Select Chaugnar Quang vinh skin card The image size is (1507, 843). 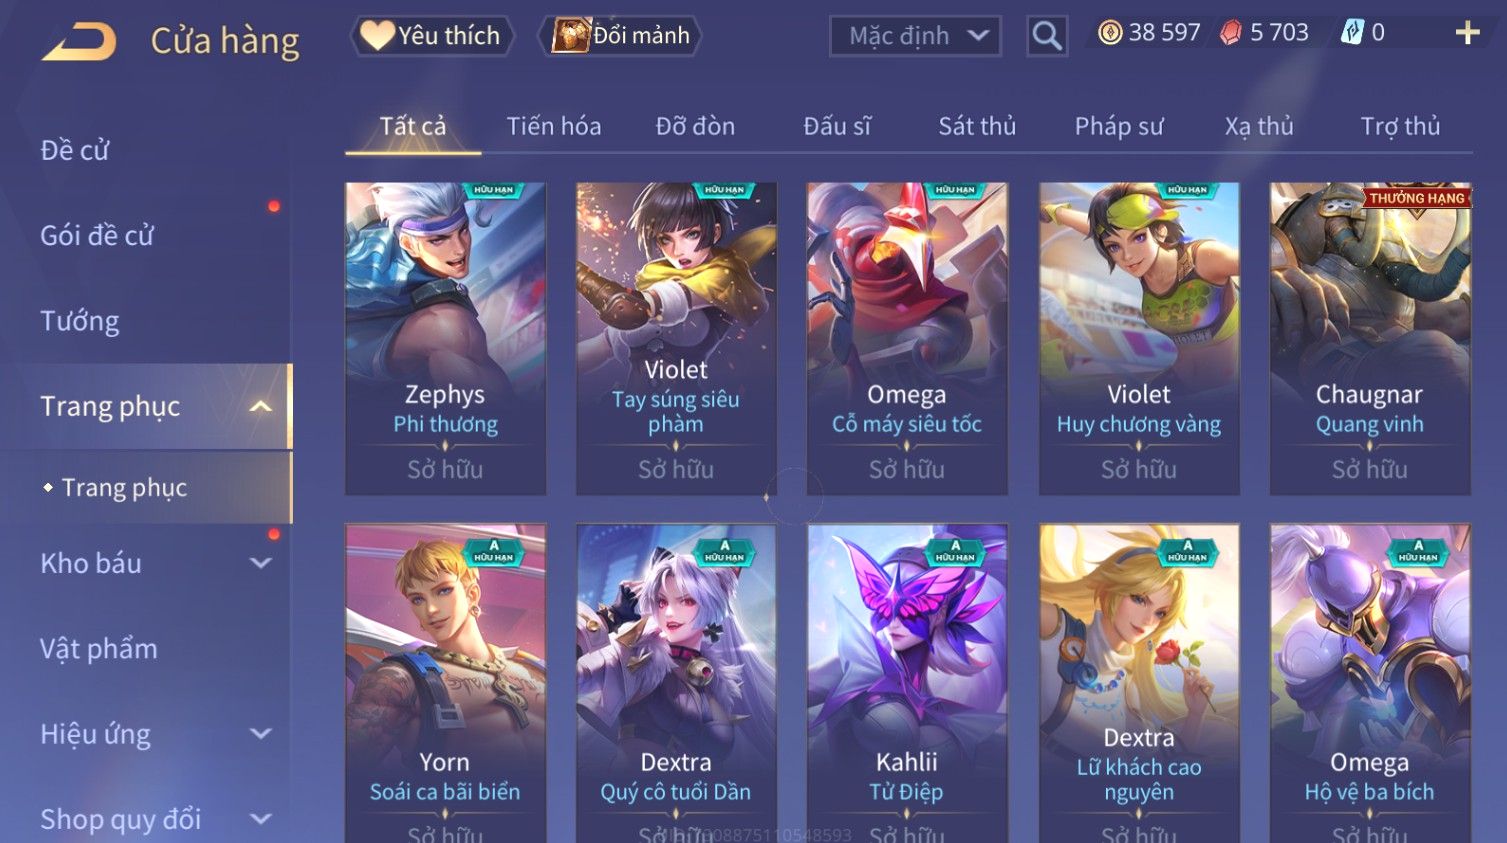pos(1369,338)
